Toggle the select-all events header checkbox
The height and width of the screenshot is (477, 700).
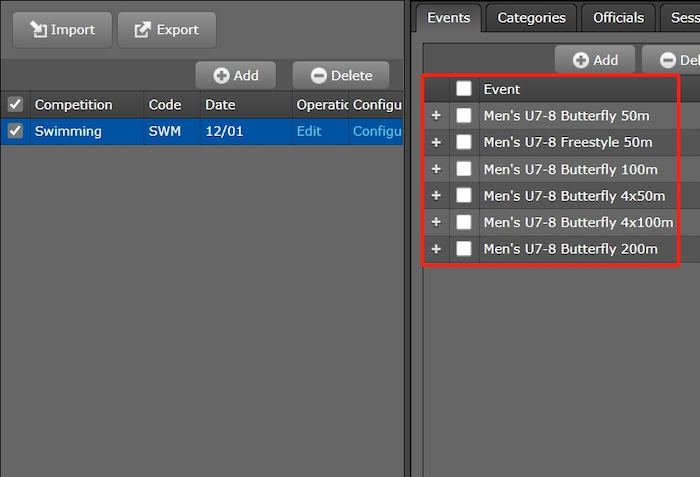464,89
